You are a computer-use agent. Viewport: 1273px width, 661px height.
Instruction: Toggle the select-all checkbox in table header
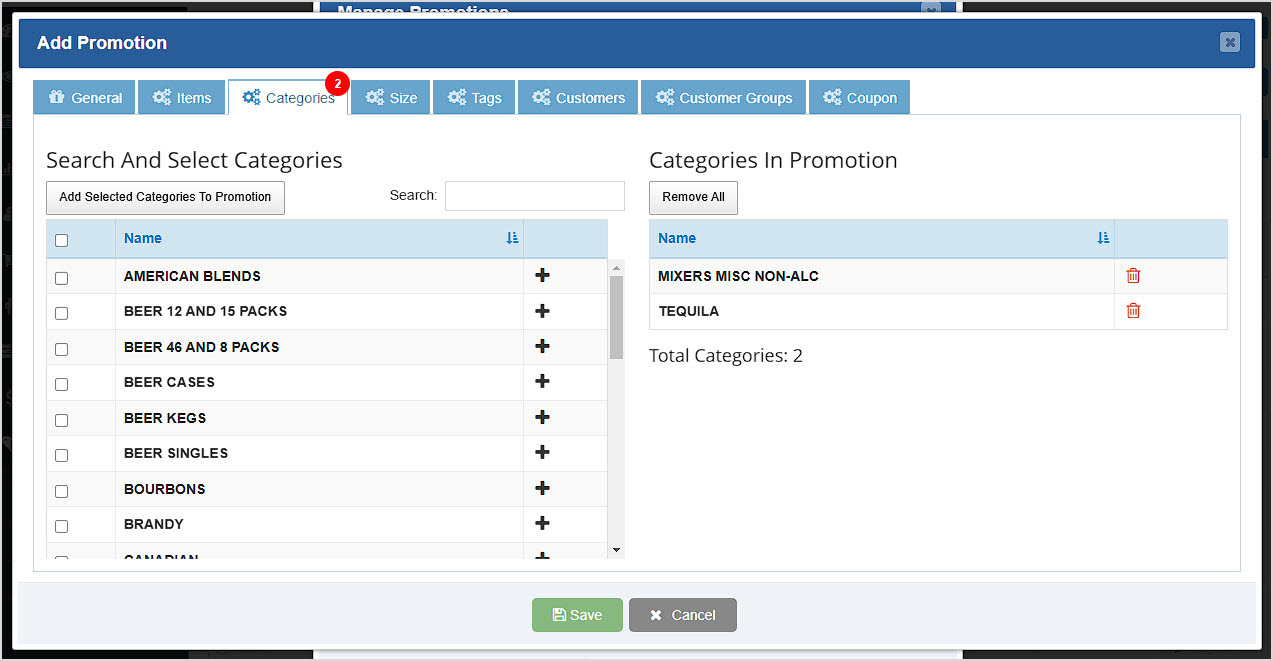tap(61, 240)
